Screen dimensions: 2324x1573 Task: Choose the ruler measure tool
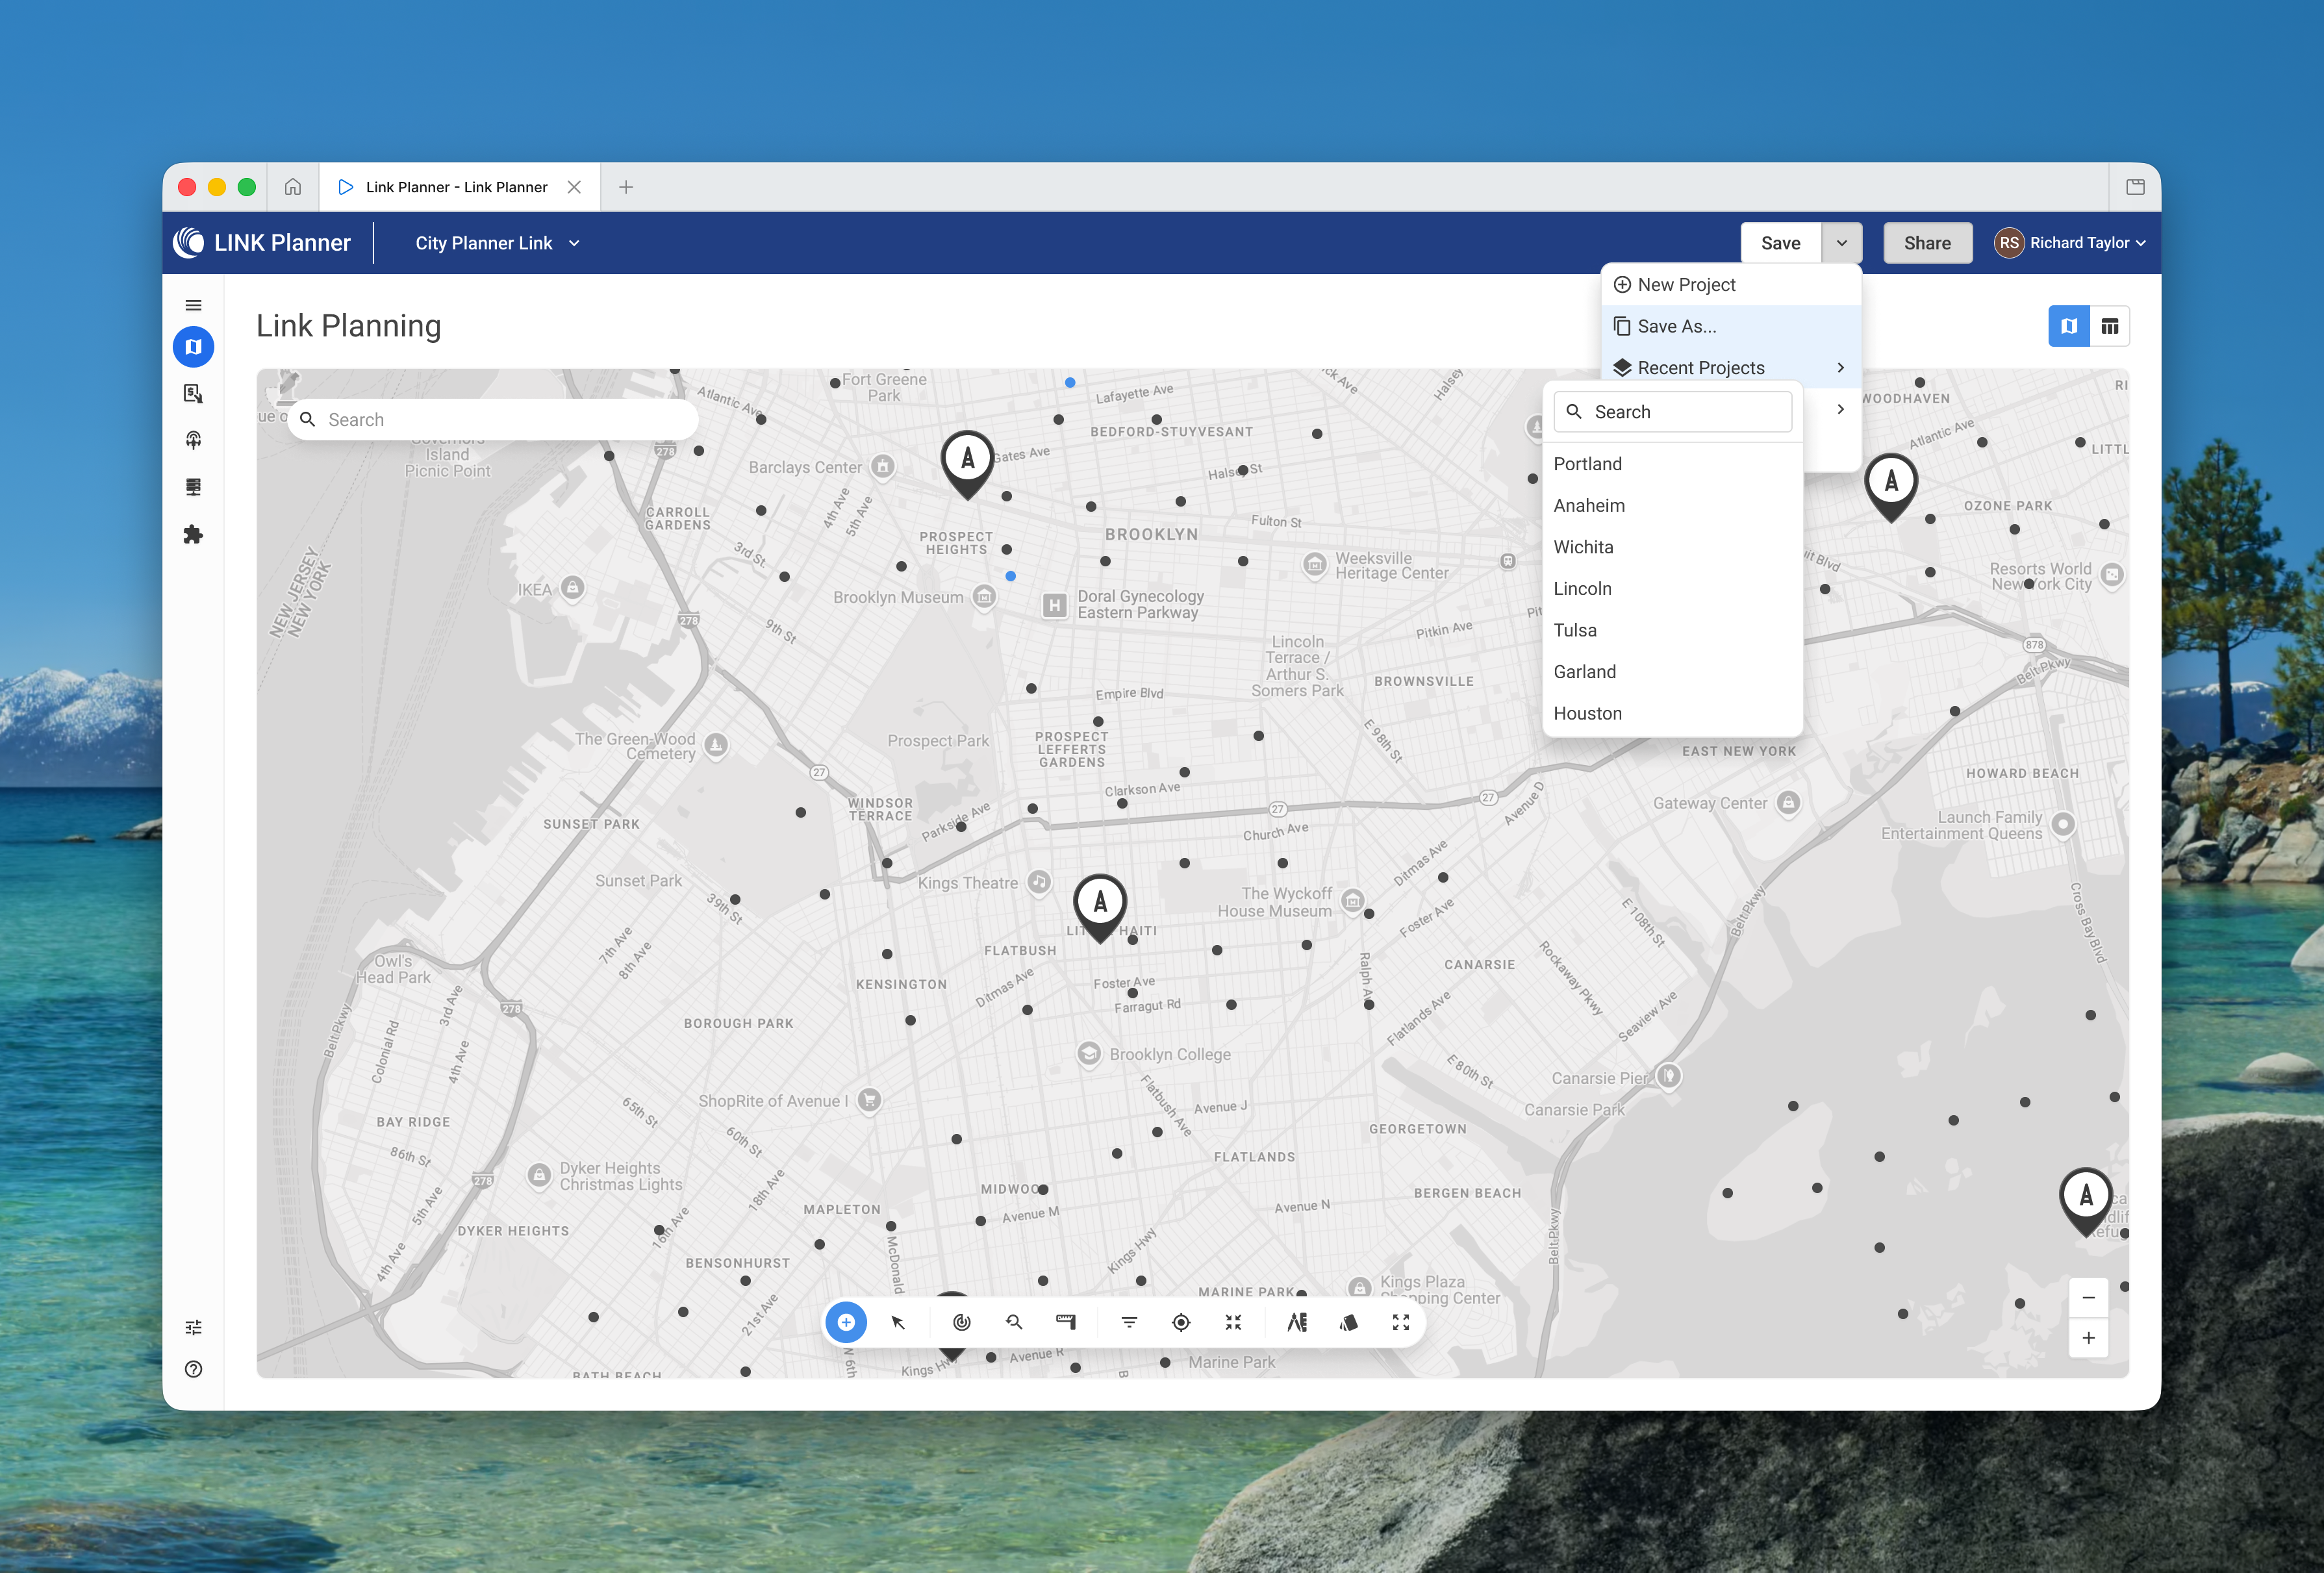coord(1066,1322)
